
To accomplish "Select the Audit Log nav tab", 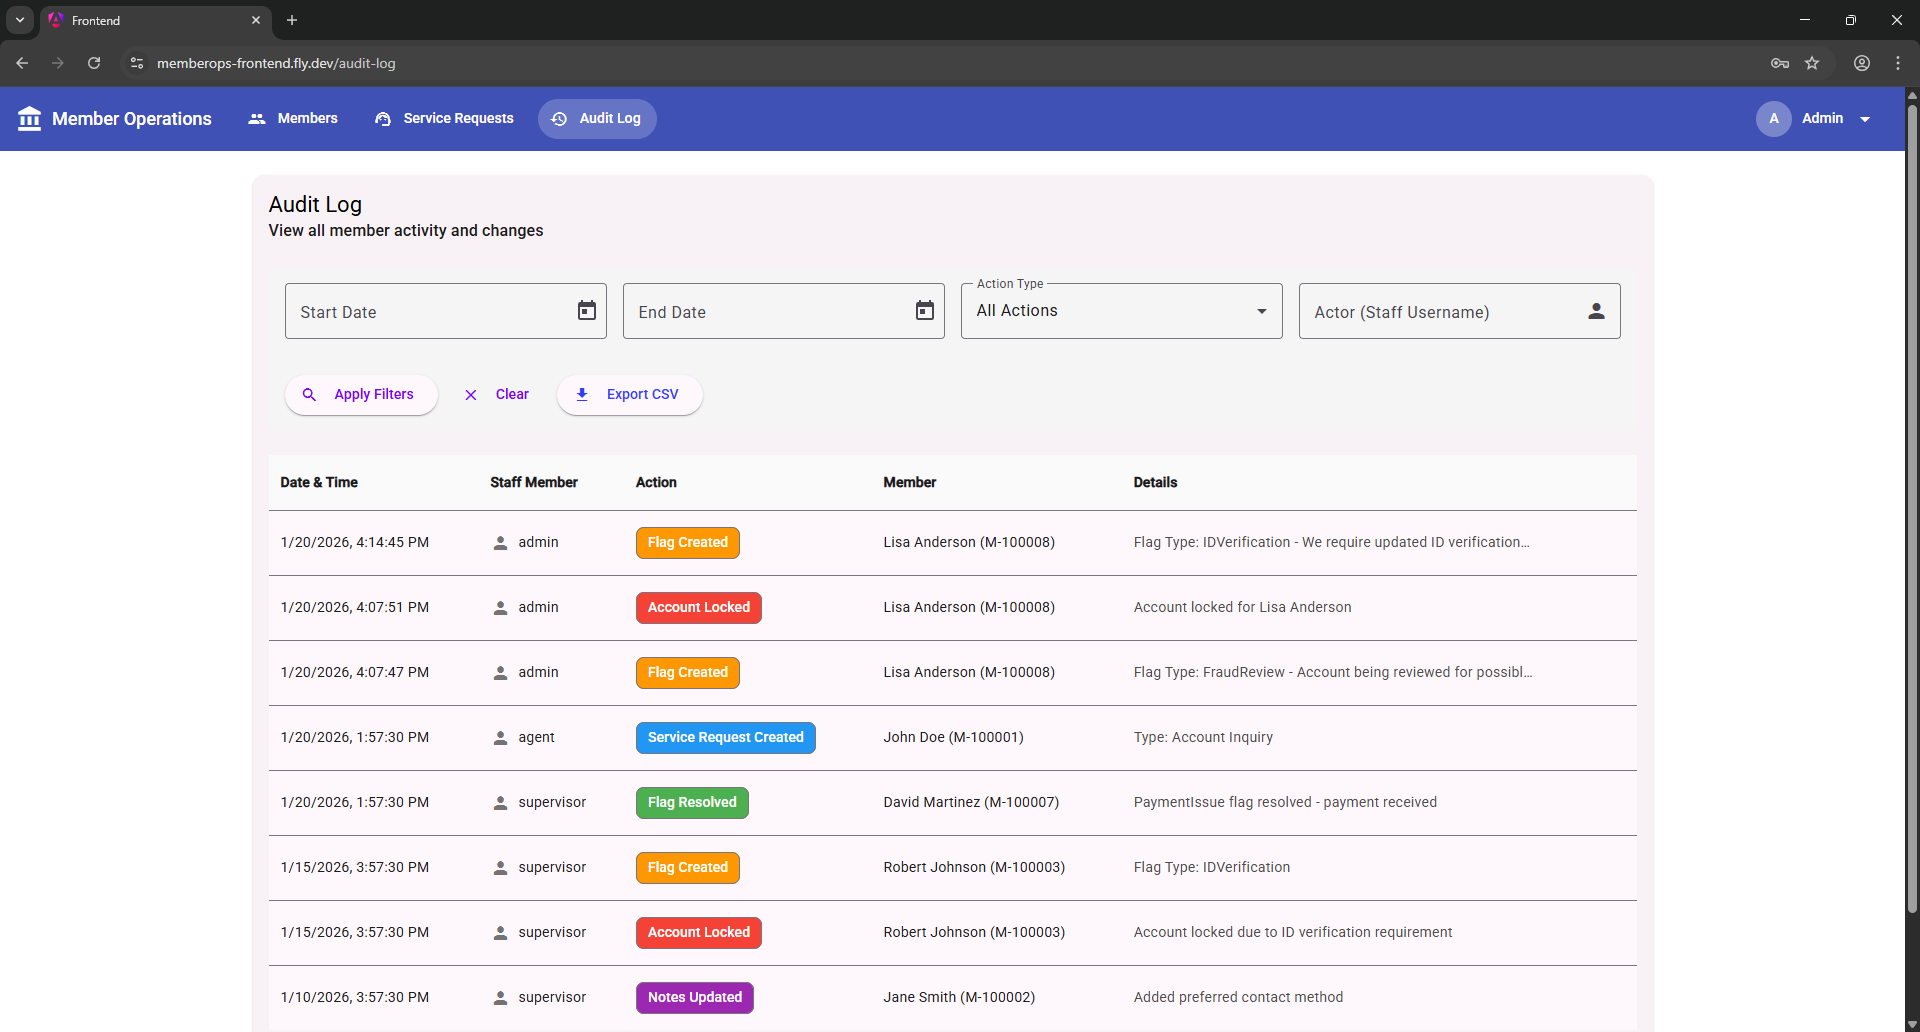I will point(597,119).
